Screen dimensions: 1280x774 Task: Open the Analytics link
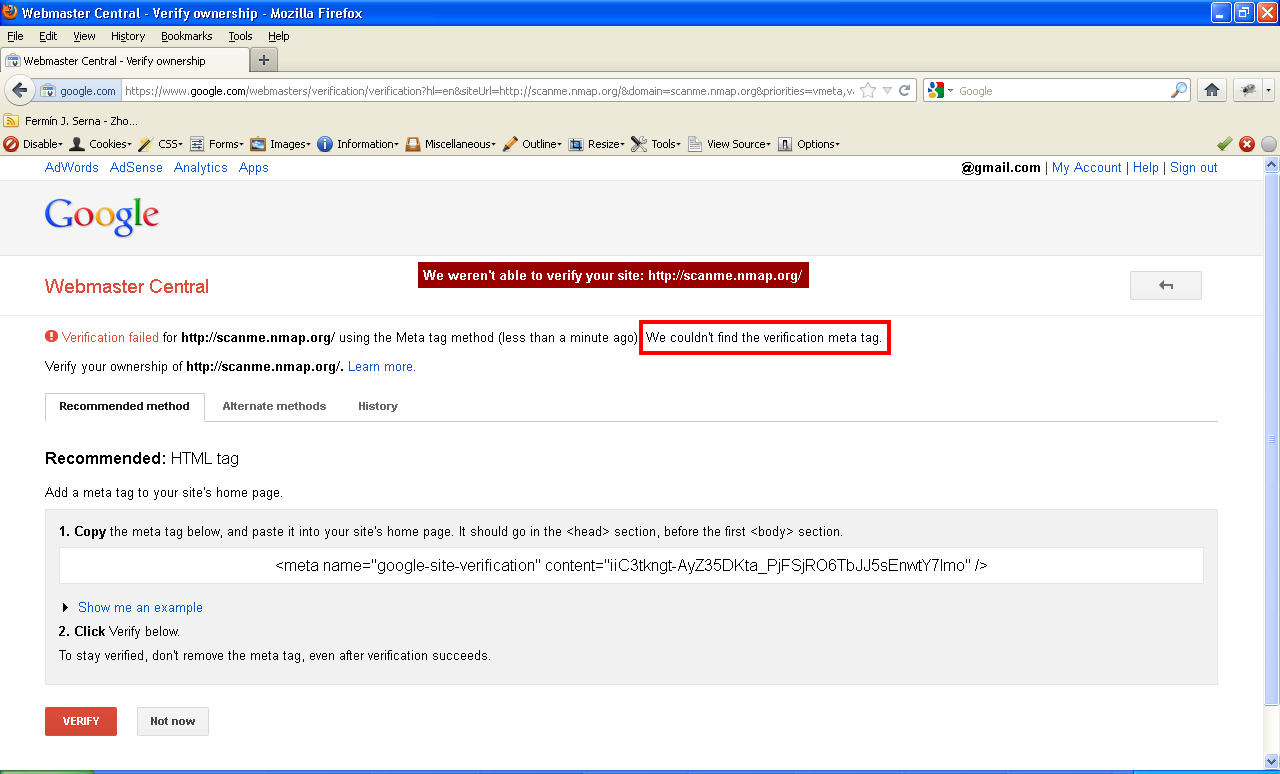click(x=201, y=168)
